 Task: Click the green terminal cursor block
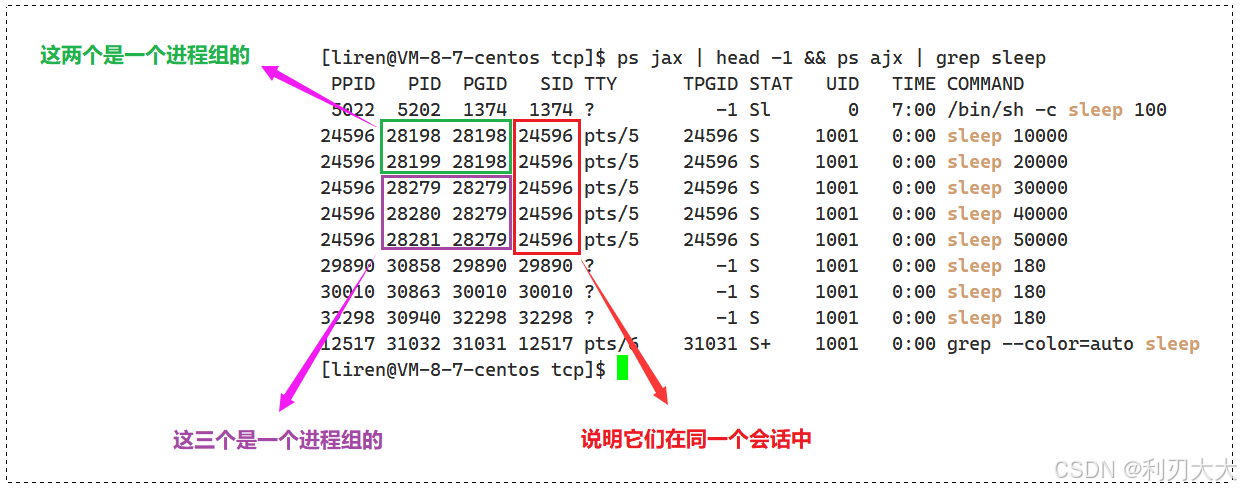click(x=622, y=369)
